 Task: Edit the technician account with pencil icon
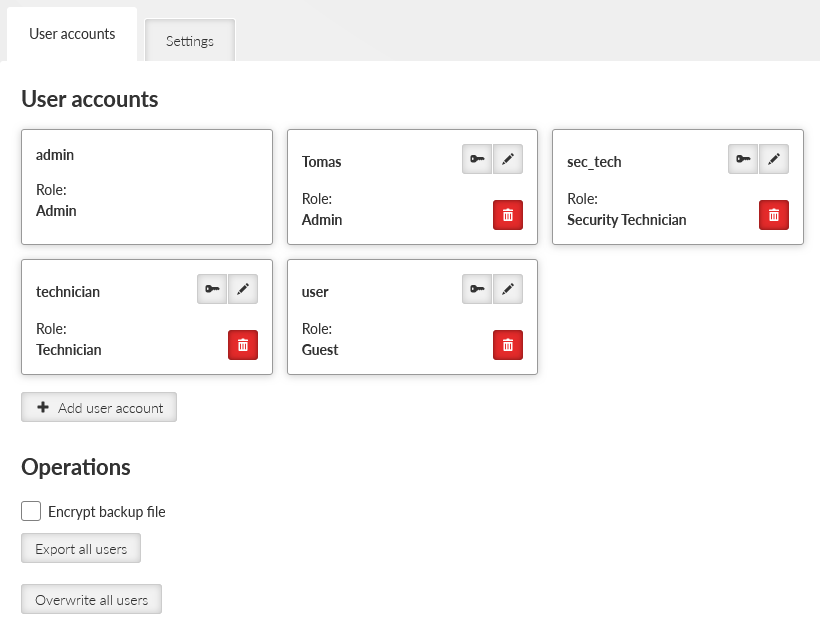[x=243, y=289]
